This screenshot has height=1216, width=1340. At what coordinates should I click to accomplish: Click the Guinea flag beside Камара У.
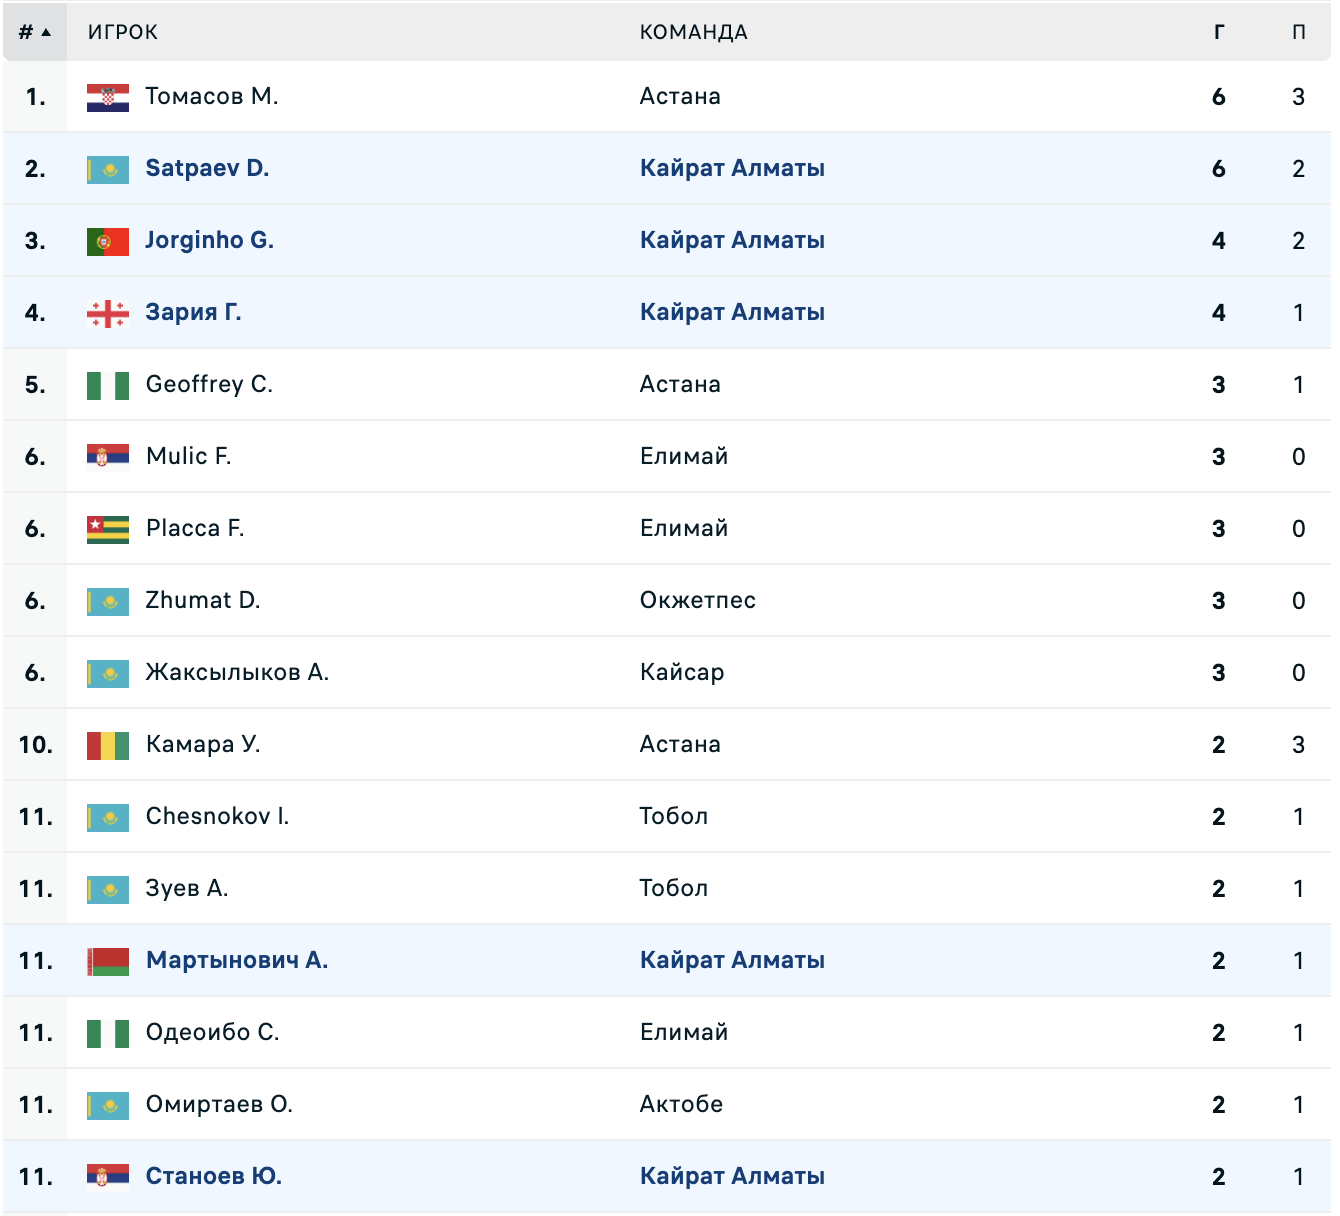pos(108,745)
